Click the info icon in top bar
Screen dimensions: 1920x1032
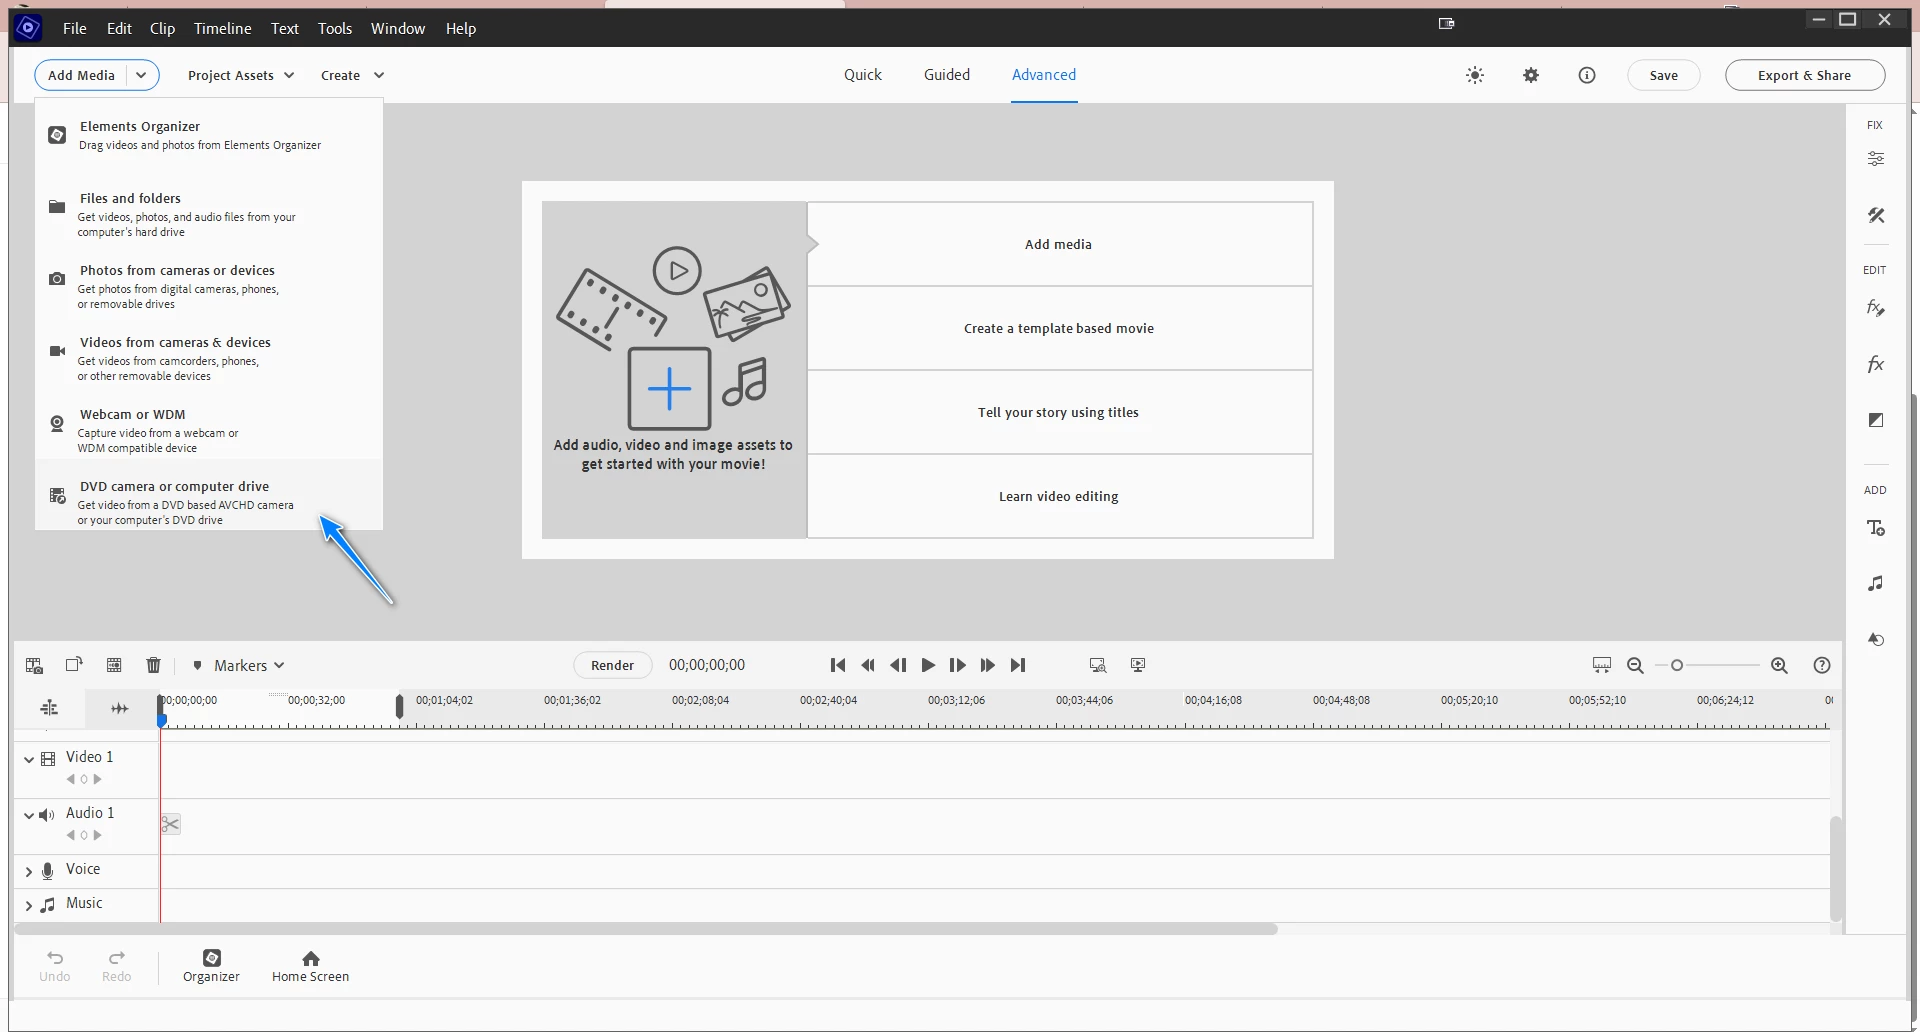(1587, 75)
